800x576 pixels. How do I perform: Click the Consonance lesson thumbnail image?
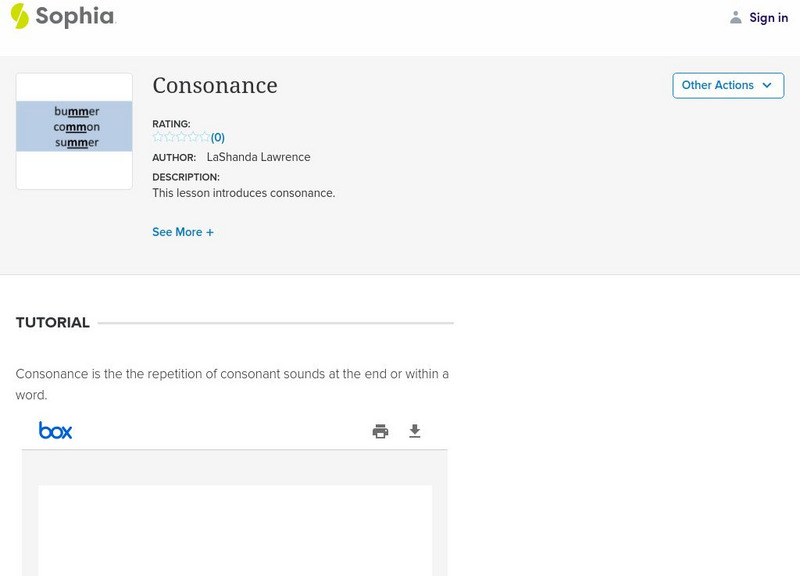(74, 130)
